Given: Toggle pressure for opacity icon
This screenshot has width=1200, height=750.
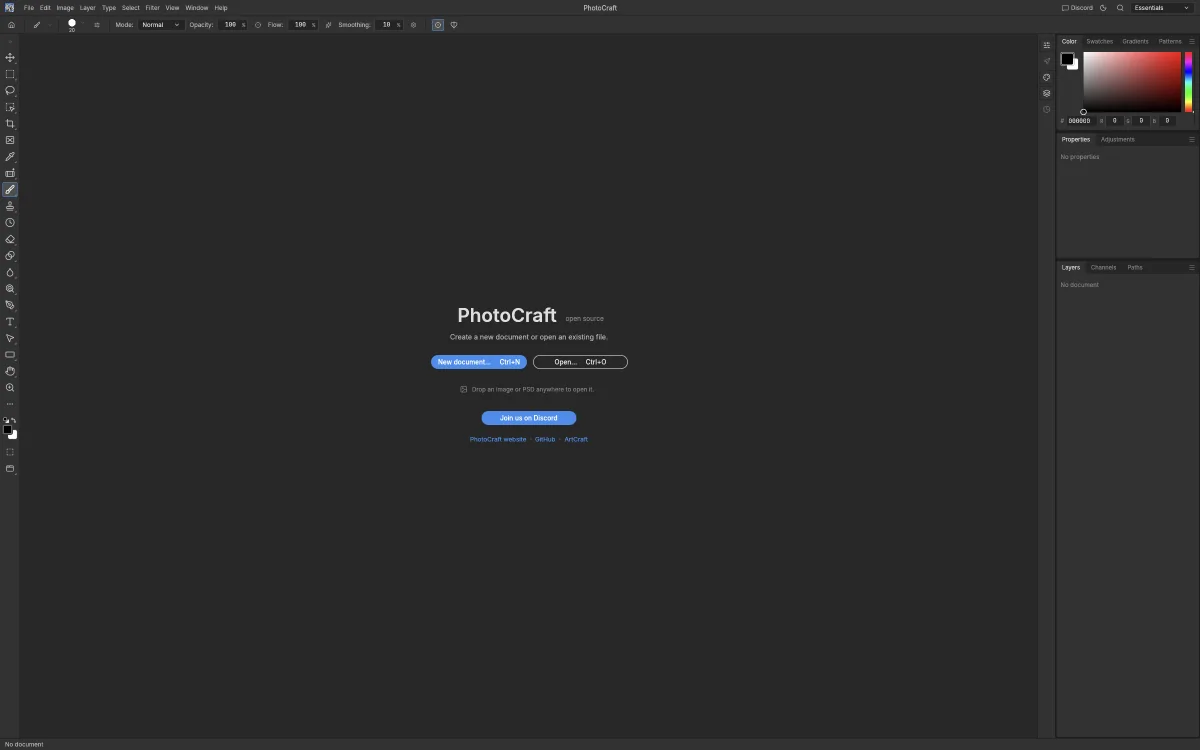Looking at the screenshot, I should pos(258,24).
